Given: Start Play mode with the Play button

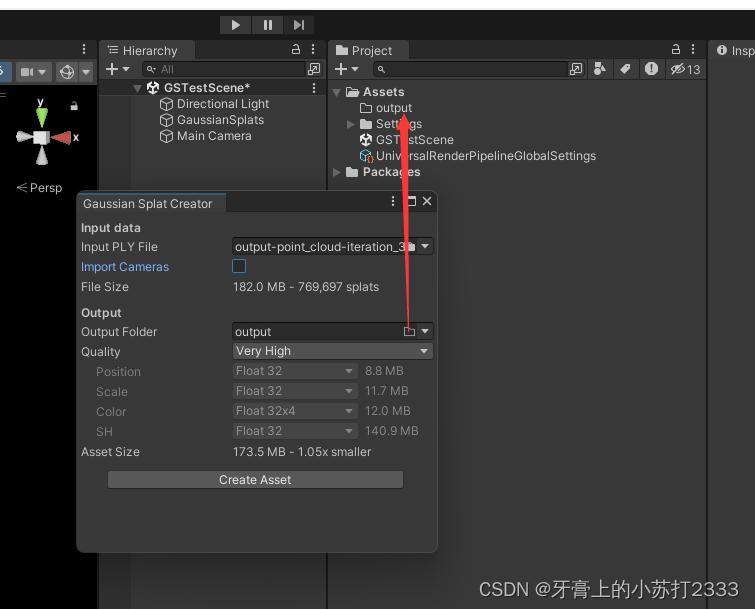Looking at the screenshot, I should 235,25.
